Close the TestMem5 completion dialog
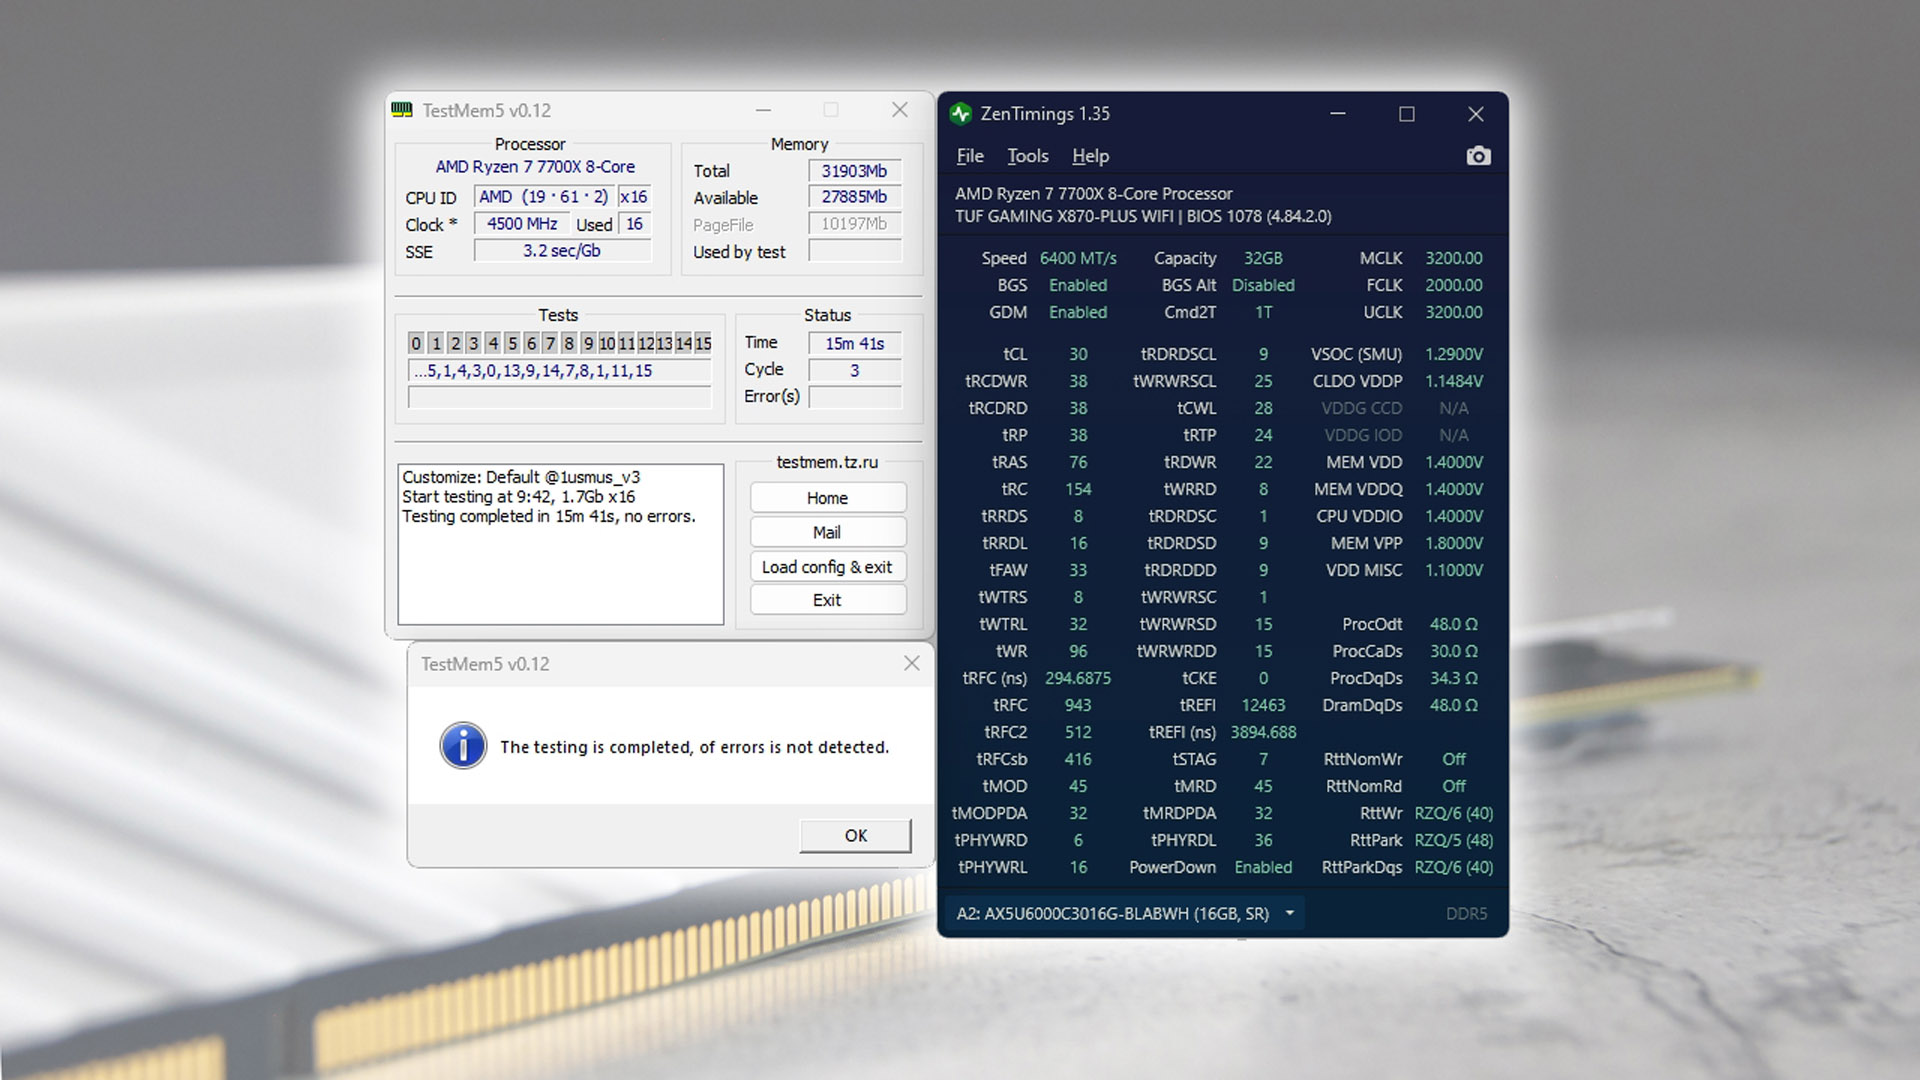Image resolution: width=1920 pixels, height=1080 pixels. 911,663
